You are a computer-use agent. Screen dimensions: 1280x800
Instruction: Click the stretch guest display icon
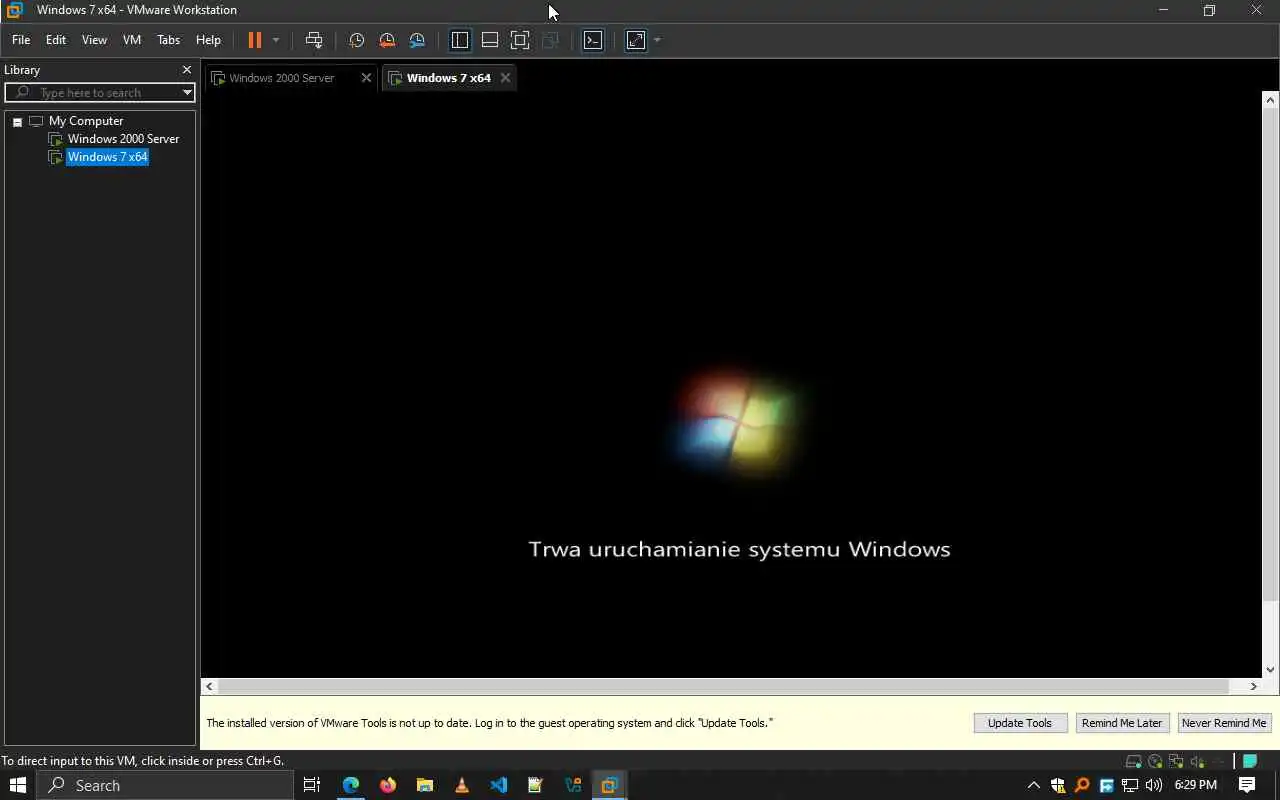[636, 40]
